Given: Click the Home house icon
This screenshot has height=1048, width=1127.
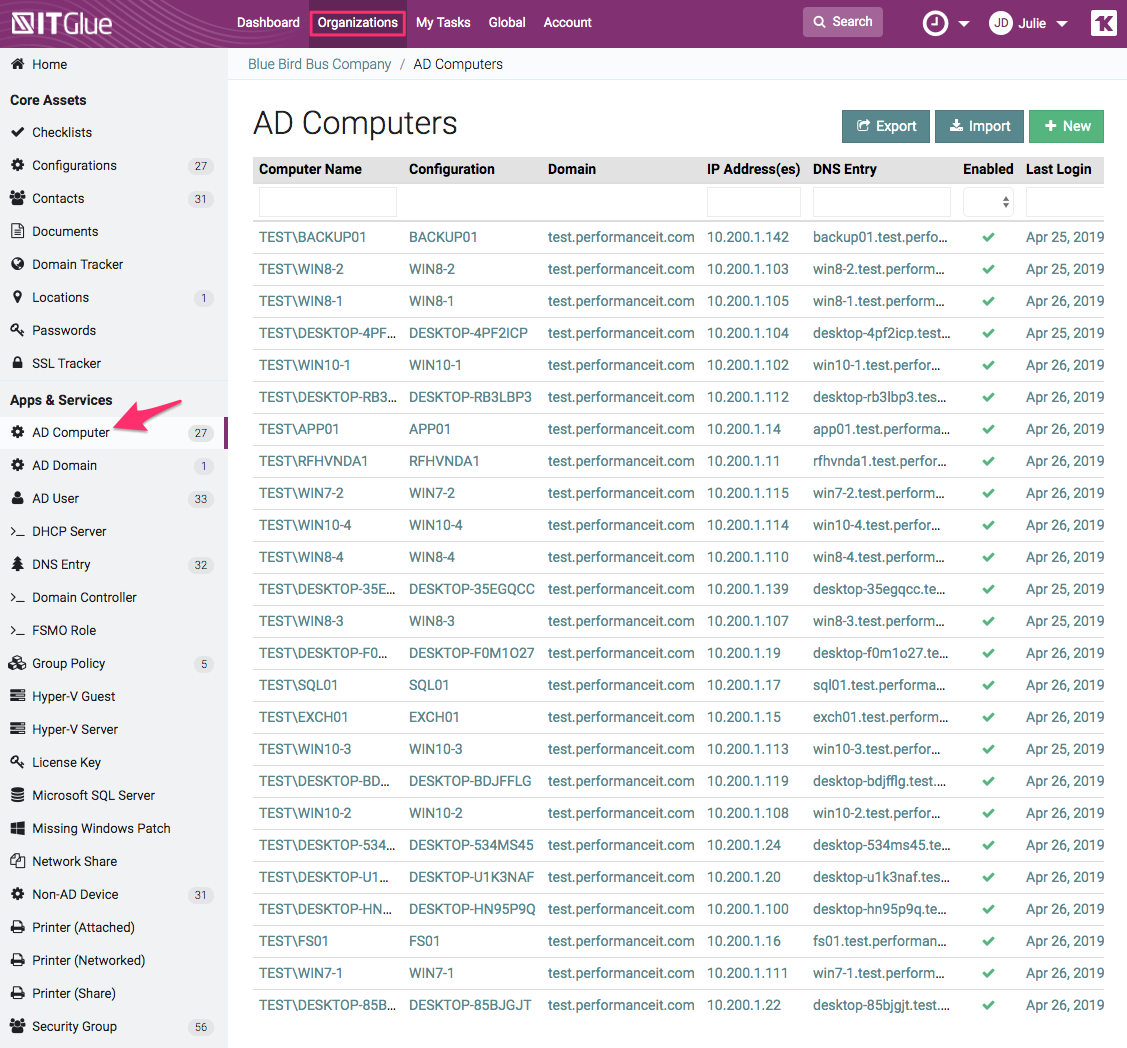Looking at the screenshot, I should [x=17, y=64].
